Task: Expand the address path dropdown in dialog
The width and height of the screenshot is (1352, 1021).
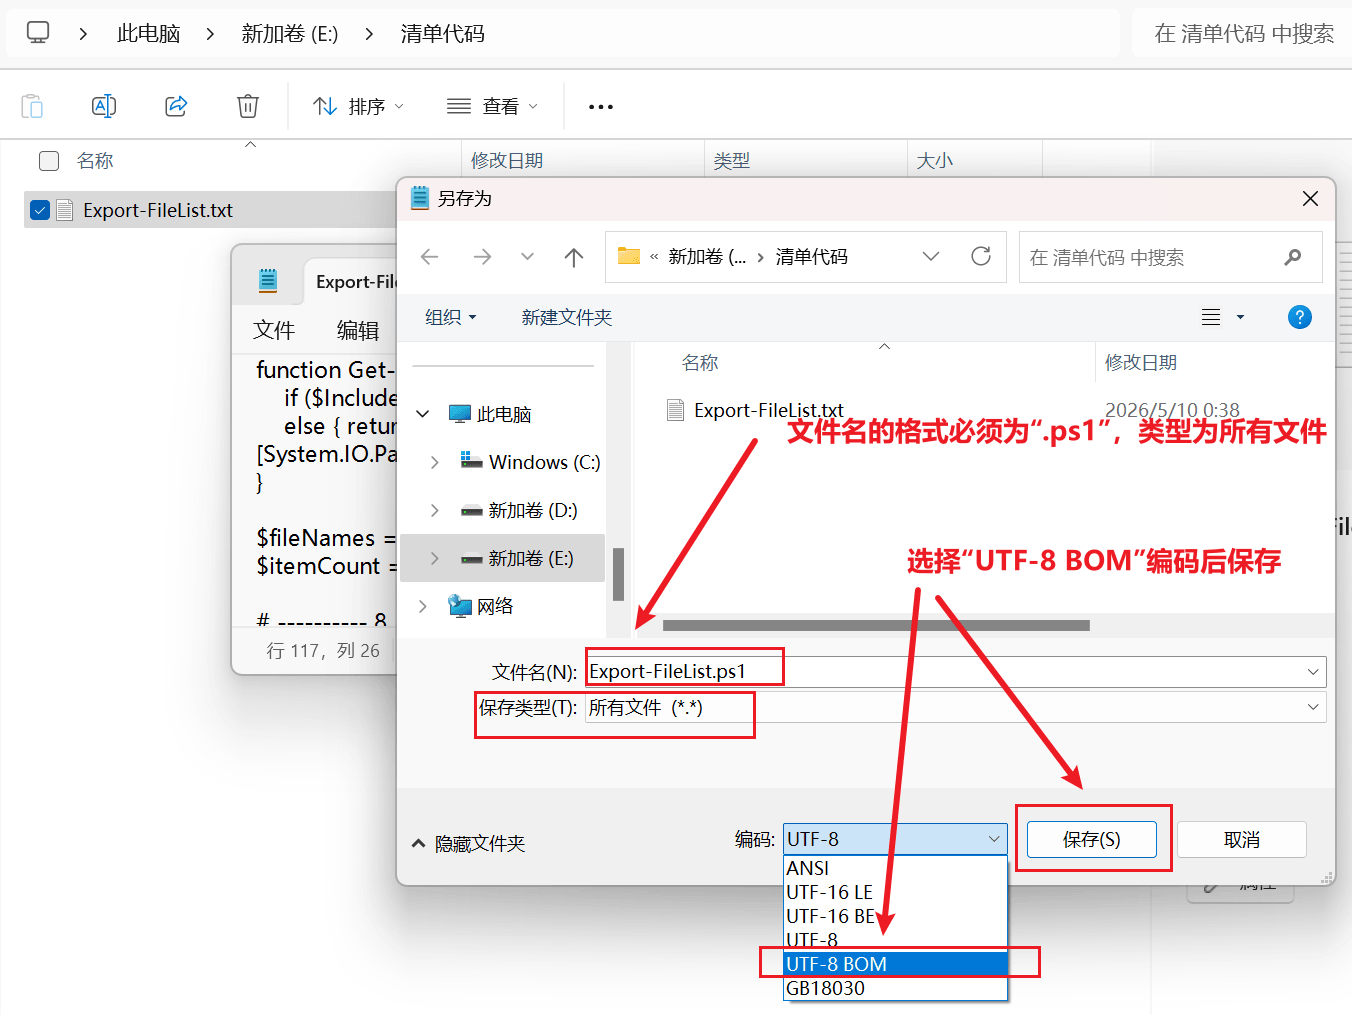Action: tap(931, 257)
